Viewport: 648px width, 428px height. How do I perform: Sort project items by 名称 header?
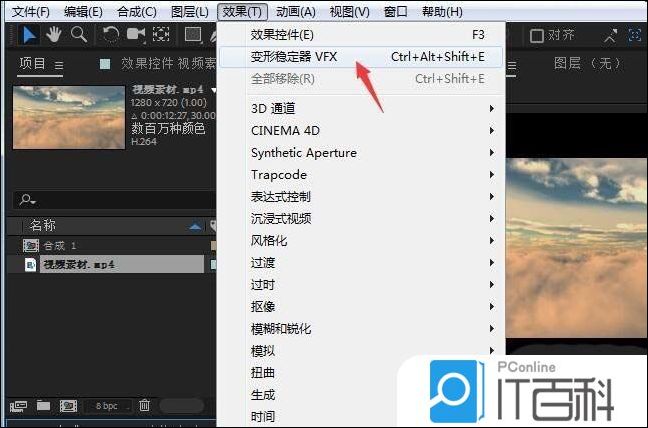pos(42,226)
